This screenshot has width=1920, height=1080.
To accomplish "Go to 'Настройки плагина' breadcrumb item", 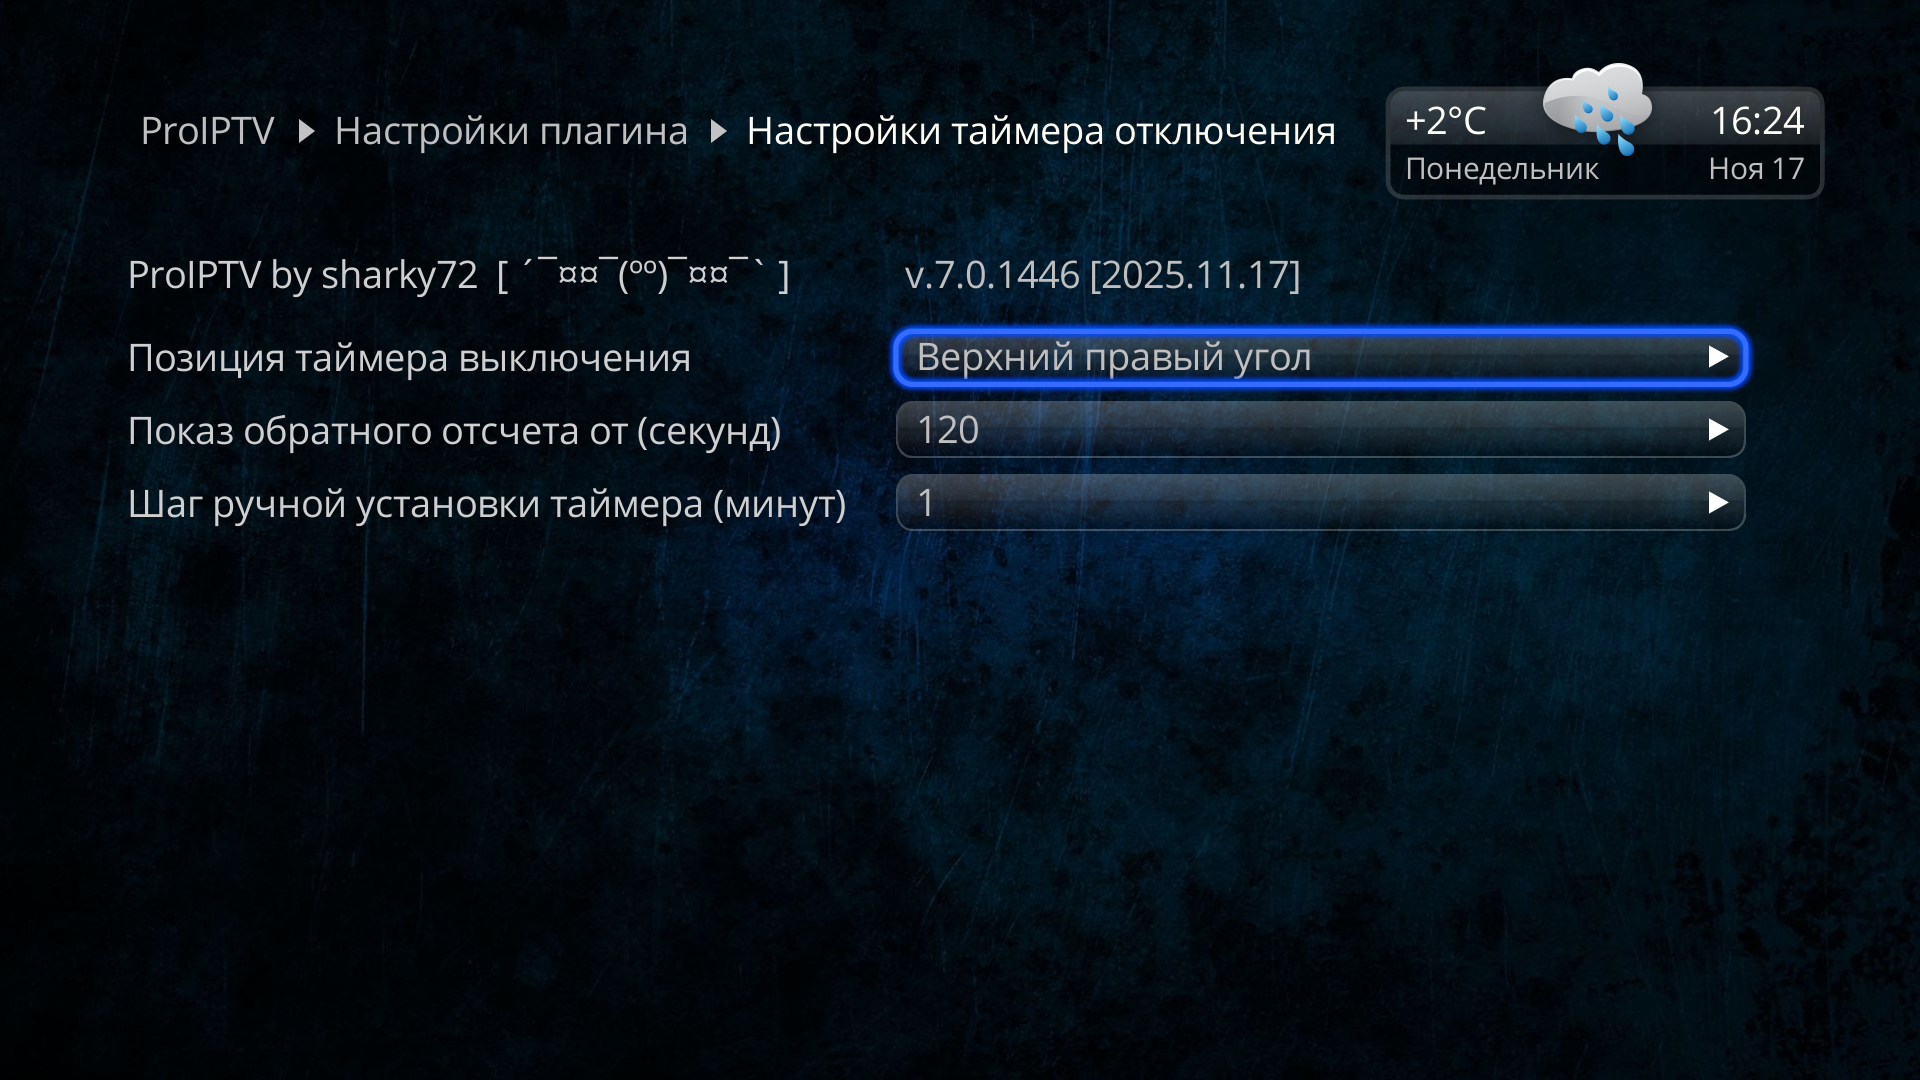I will tap(511, 131).
